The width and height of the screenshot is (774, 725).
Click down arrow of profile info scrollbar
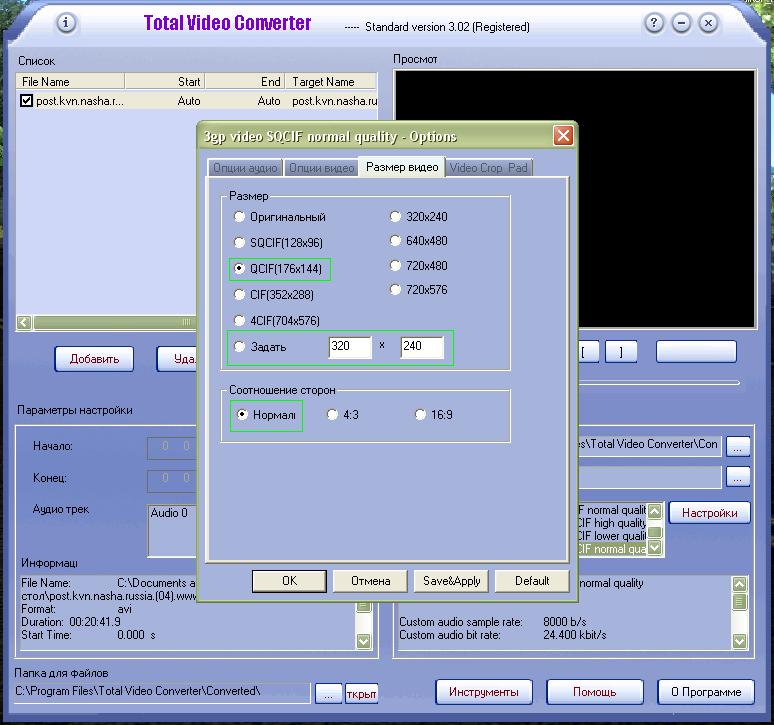[x=739, y=641]
